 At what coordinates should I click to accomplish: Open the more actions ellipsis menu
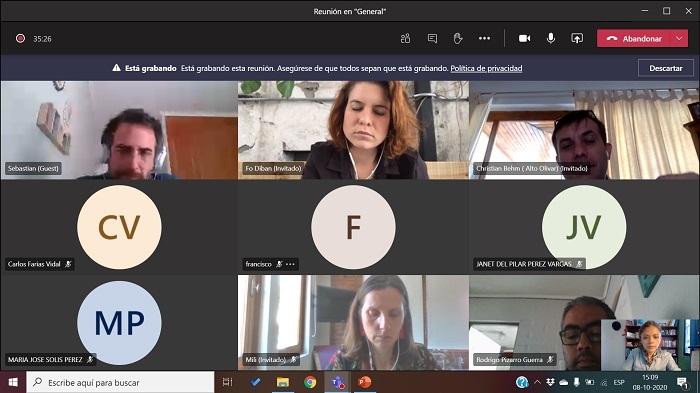(484, 38)
